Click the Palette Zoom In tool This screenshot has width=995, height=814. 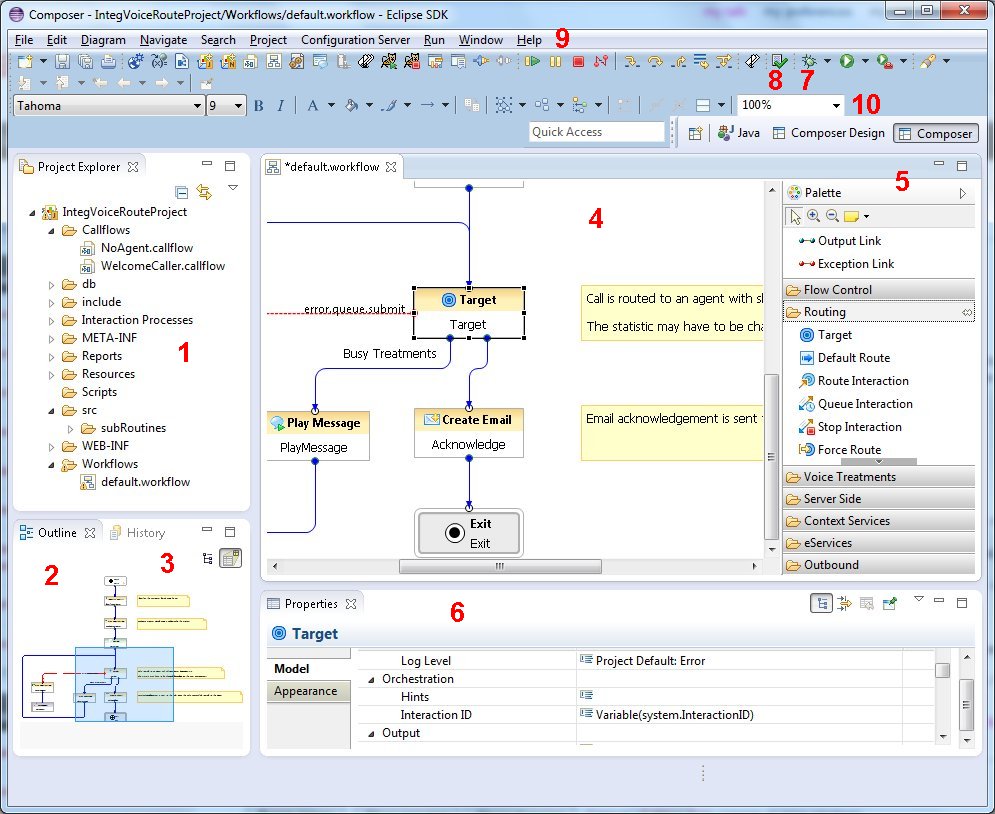pyautogui.click(x=814, y=216)
